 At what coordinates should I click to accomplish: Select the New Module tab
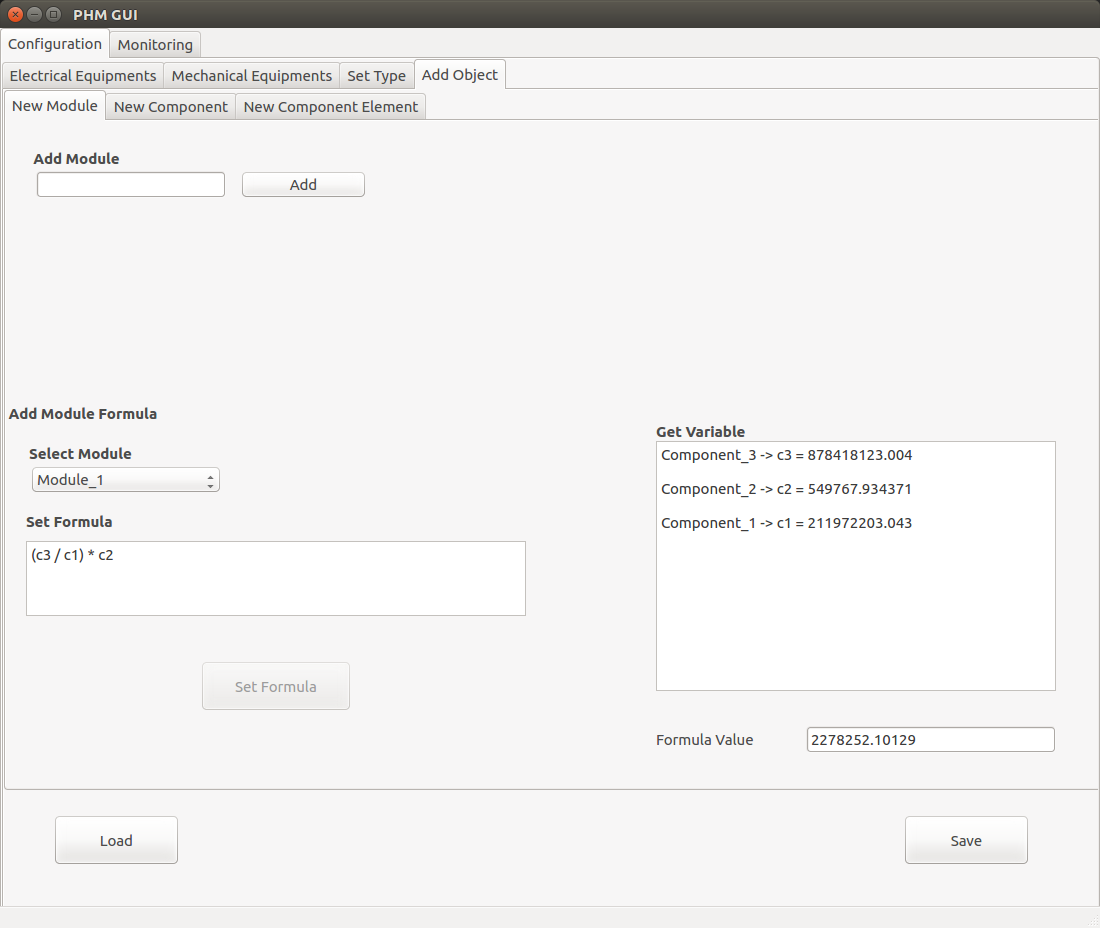(x=55, y=105)
